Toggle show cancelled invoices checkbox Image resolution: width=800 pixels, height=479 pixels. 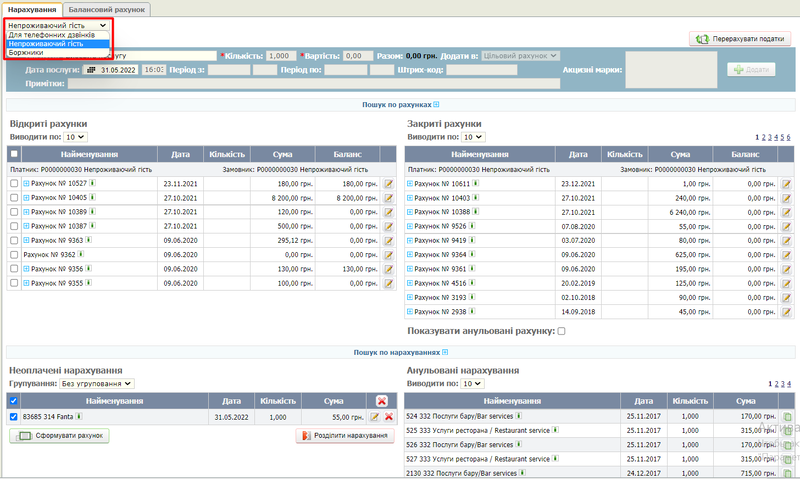(561, 331)
